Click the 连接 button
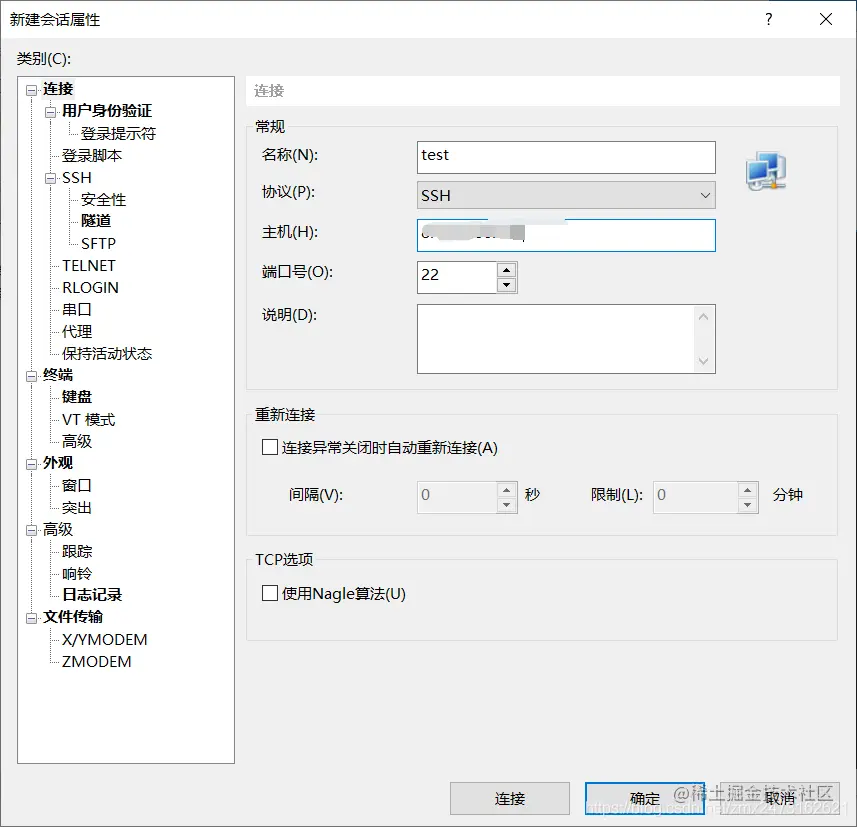Screen dimensions: 857x827 tap(510, 798)
